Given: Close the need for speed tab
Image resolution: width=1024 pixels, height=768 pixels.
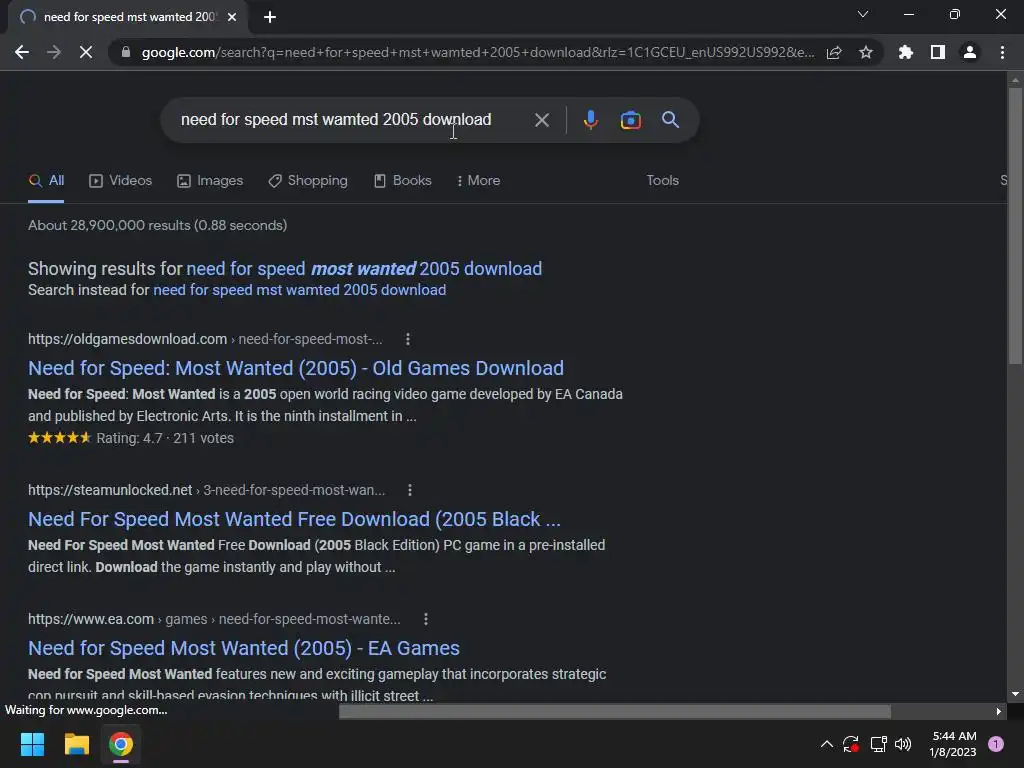Looking at the screenshot, I should coord(232,17).
